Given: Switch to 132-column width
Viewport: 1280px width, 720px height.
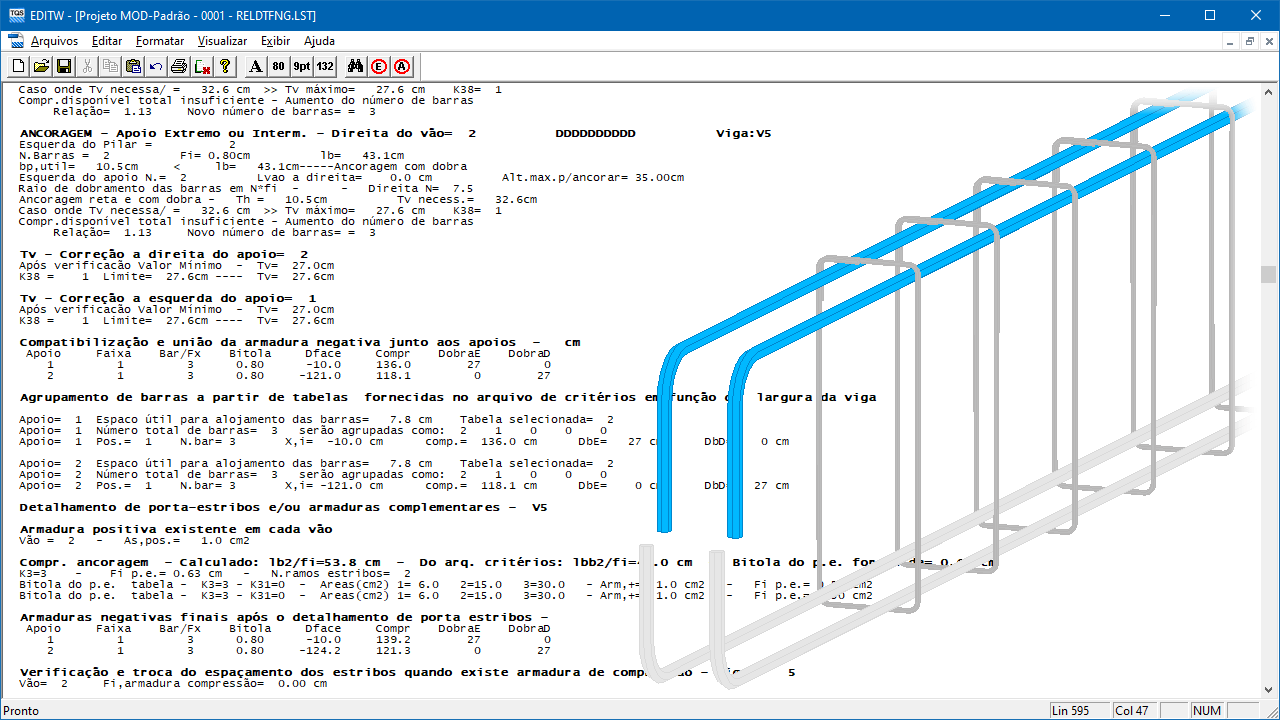Looking at the screenshot, I should [x=325, y=67].
